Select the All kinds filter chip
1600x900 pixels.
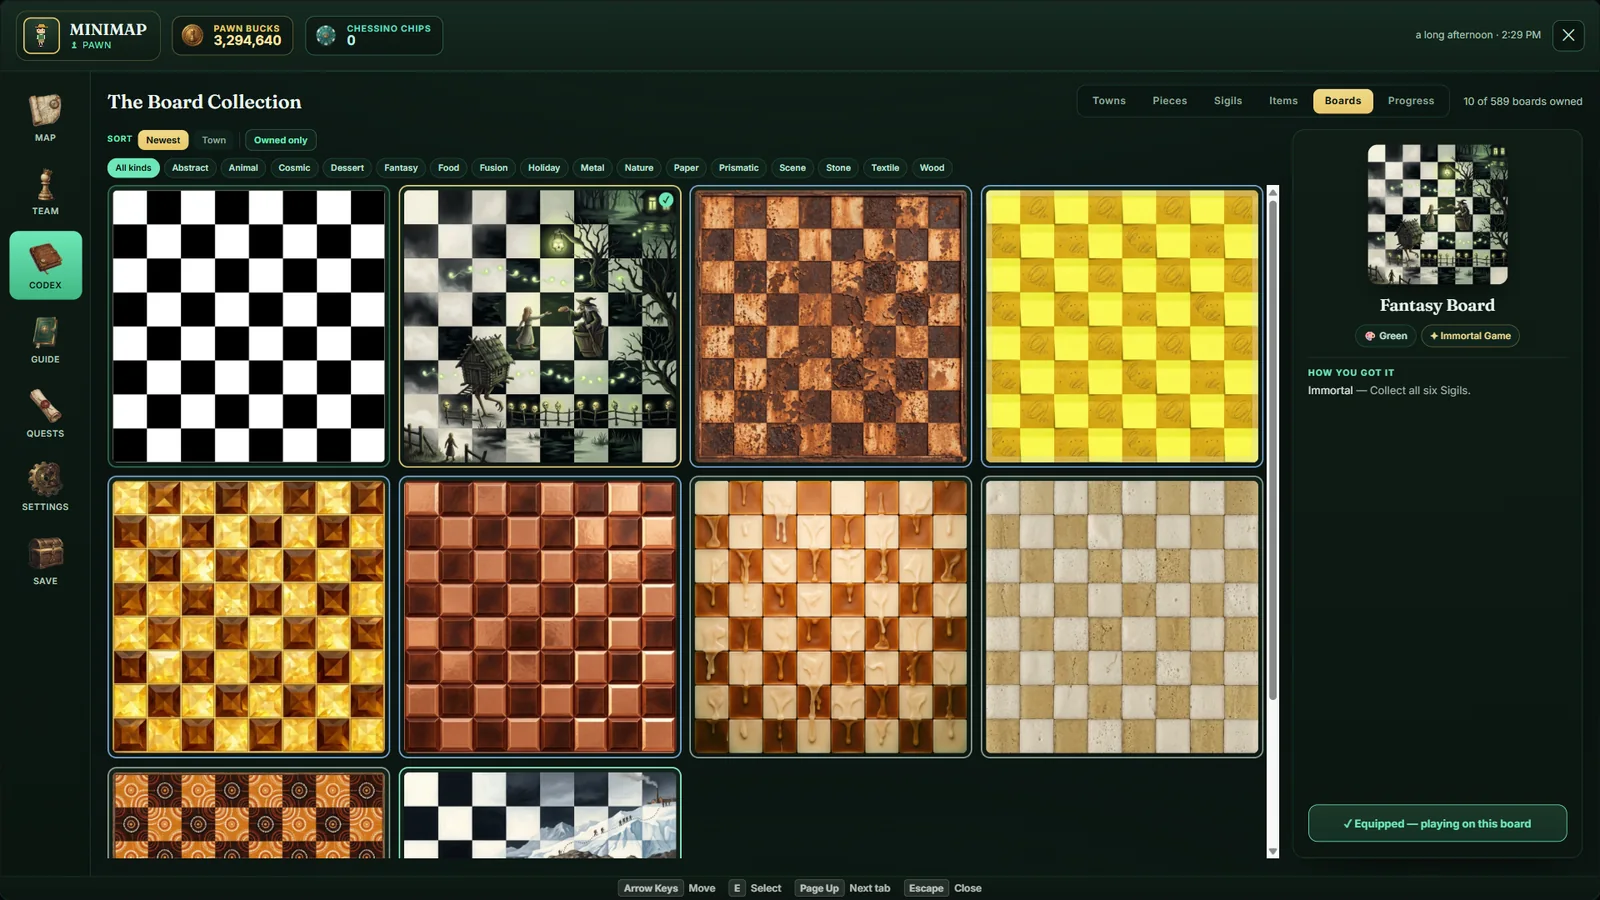point(133,168)
